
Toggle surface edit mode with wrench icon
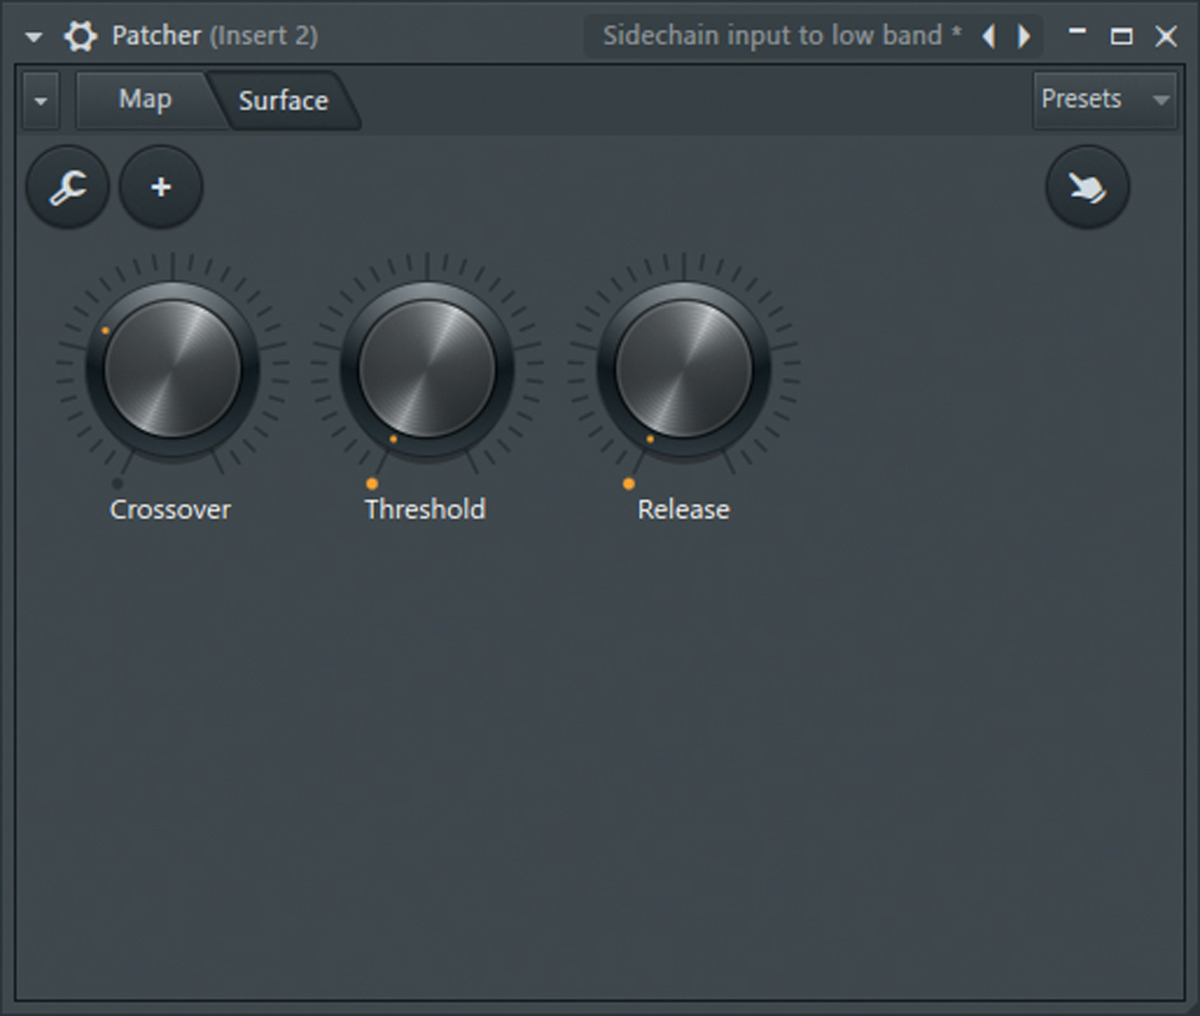(x=68, y=187)
